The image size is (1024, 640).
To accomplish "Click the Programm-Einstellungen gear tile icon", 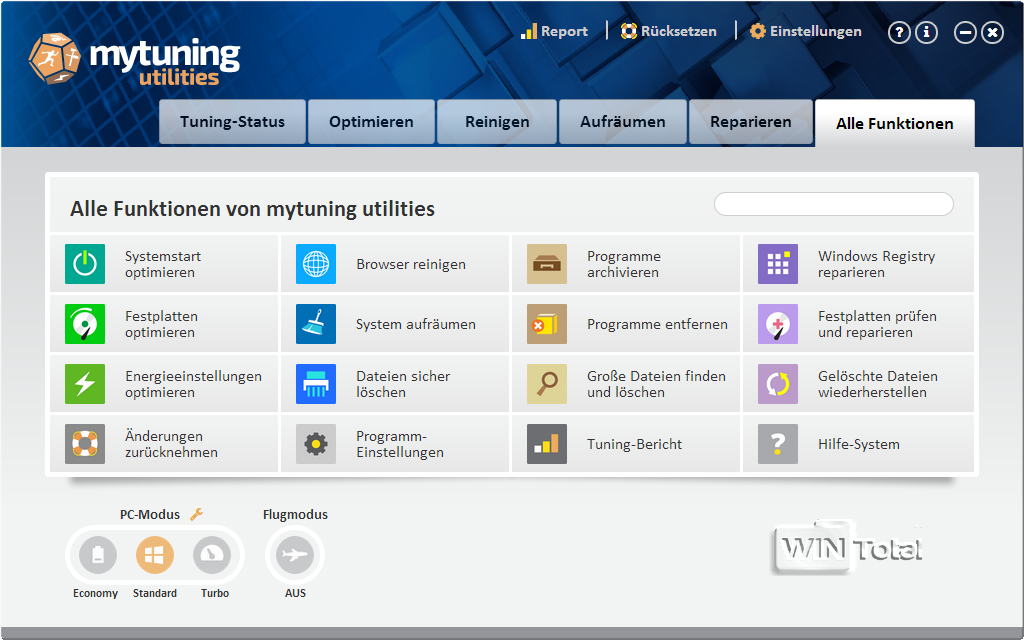I will (x=316, y=444).
